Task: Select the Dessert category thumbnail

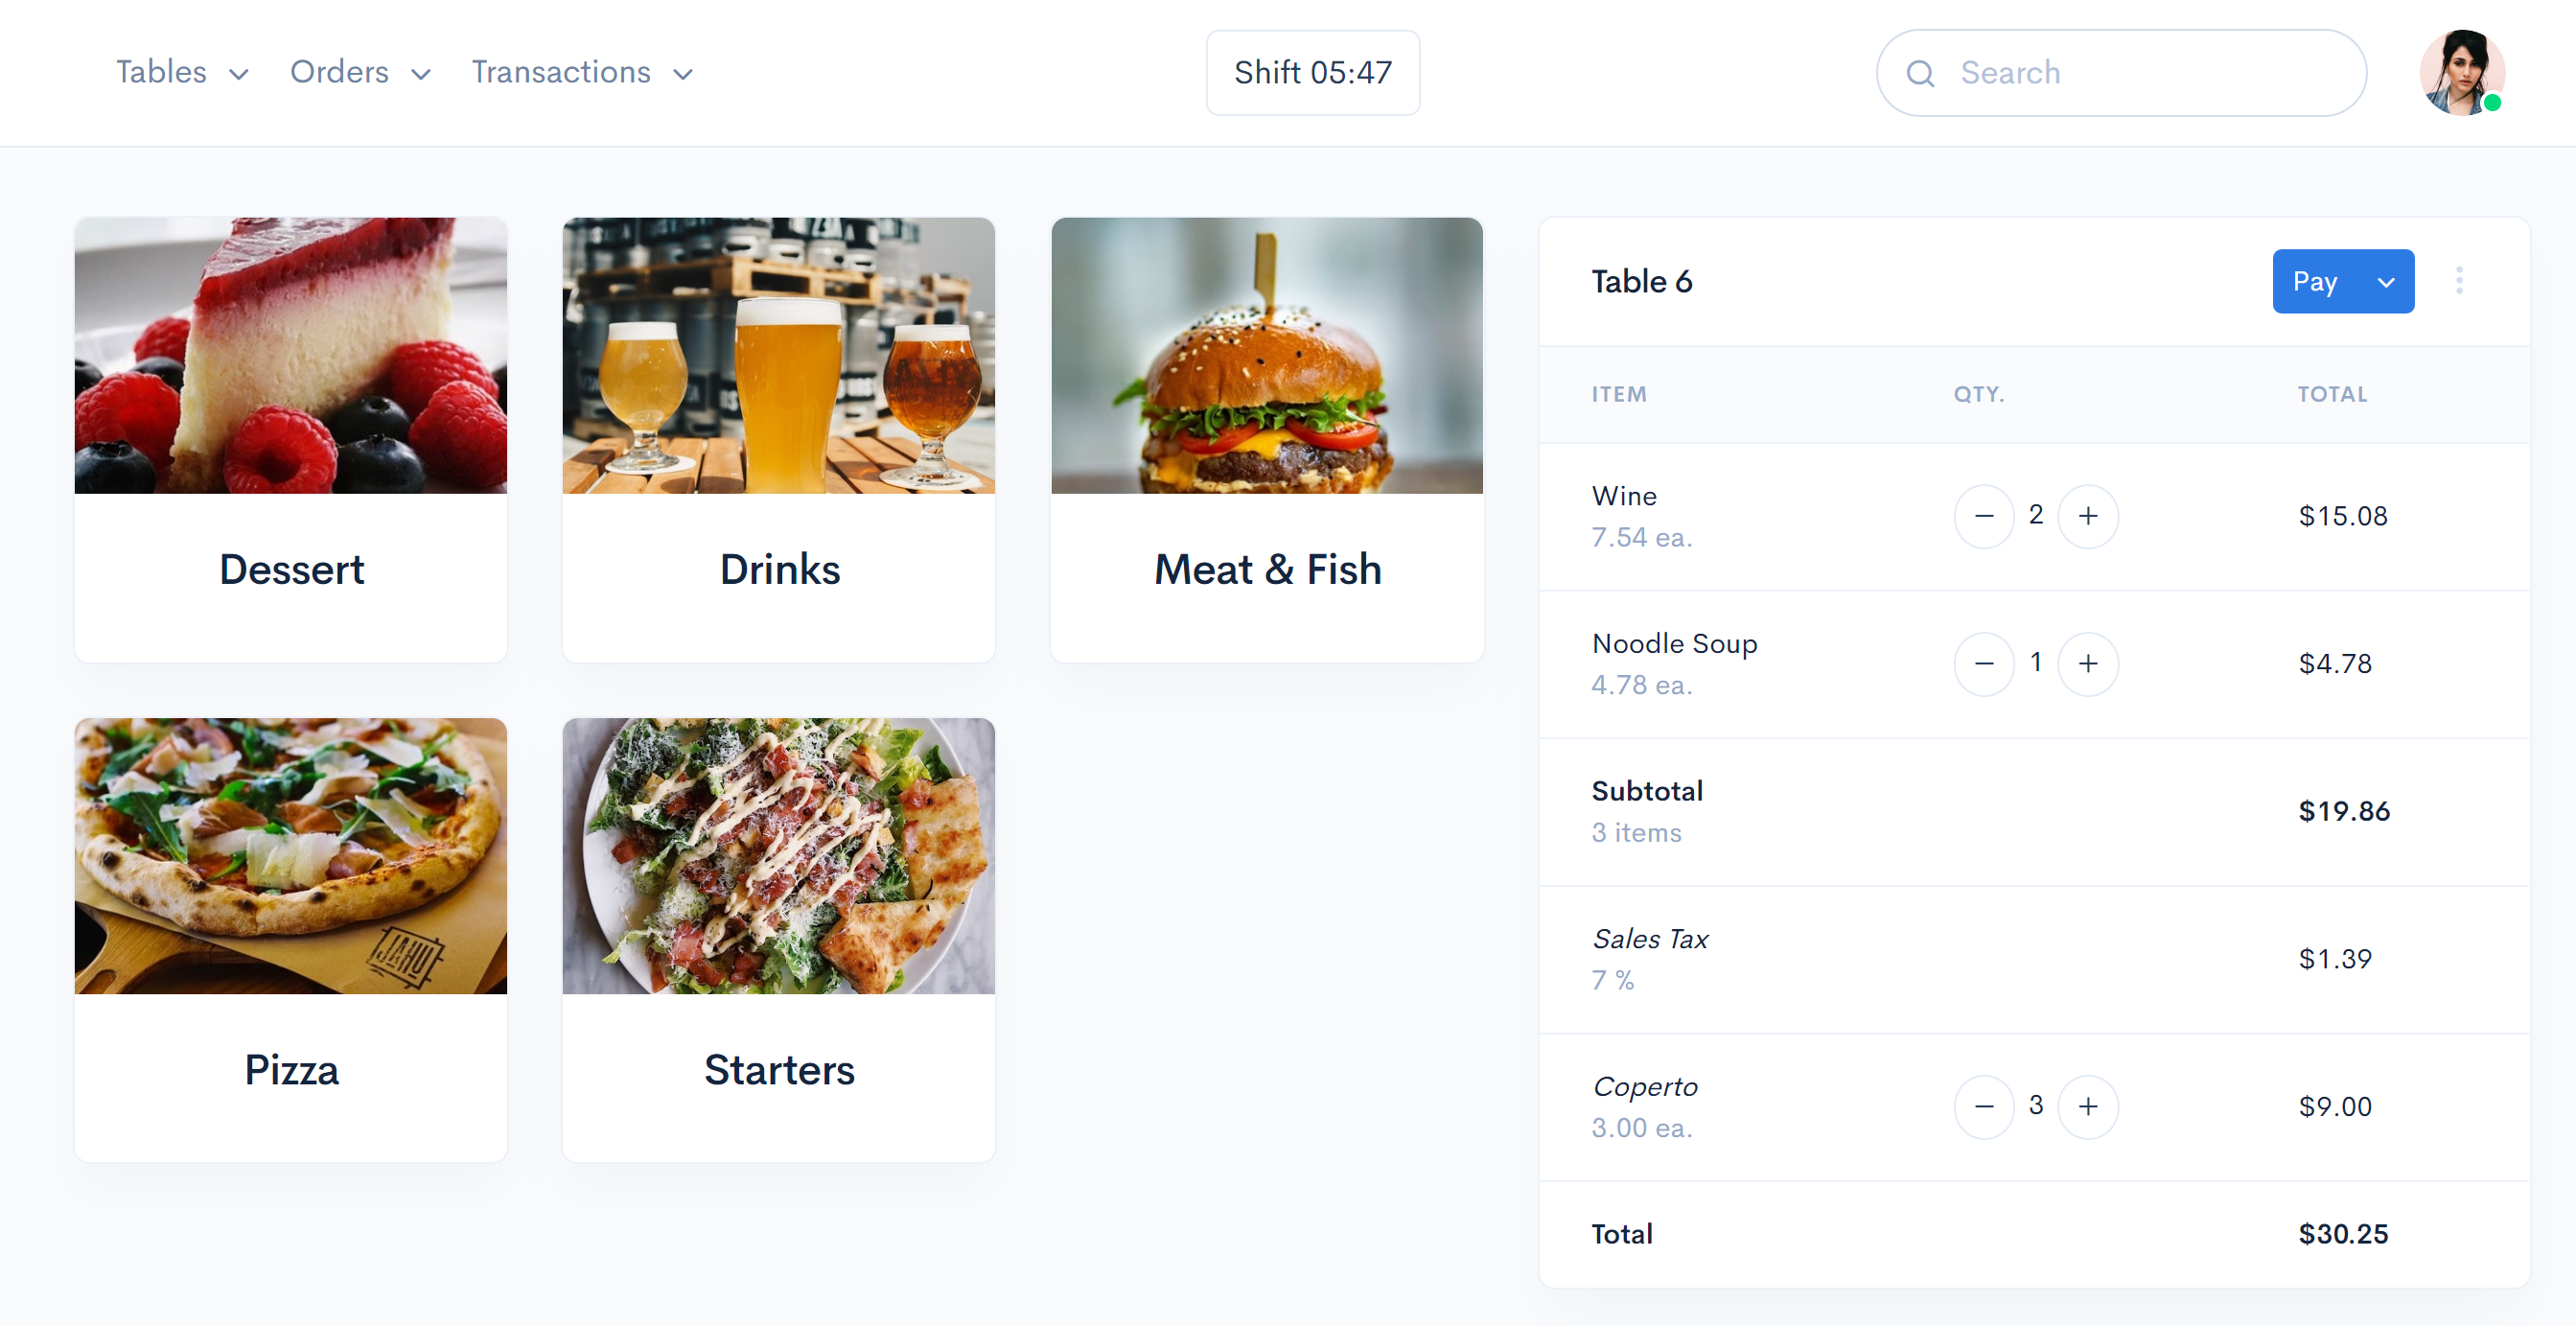Action: click(x=292, y=440)
